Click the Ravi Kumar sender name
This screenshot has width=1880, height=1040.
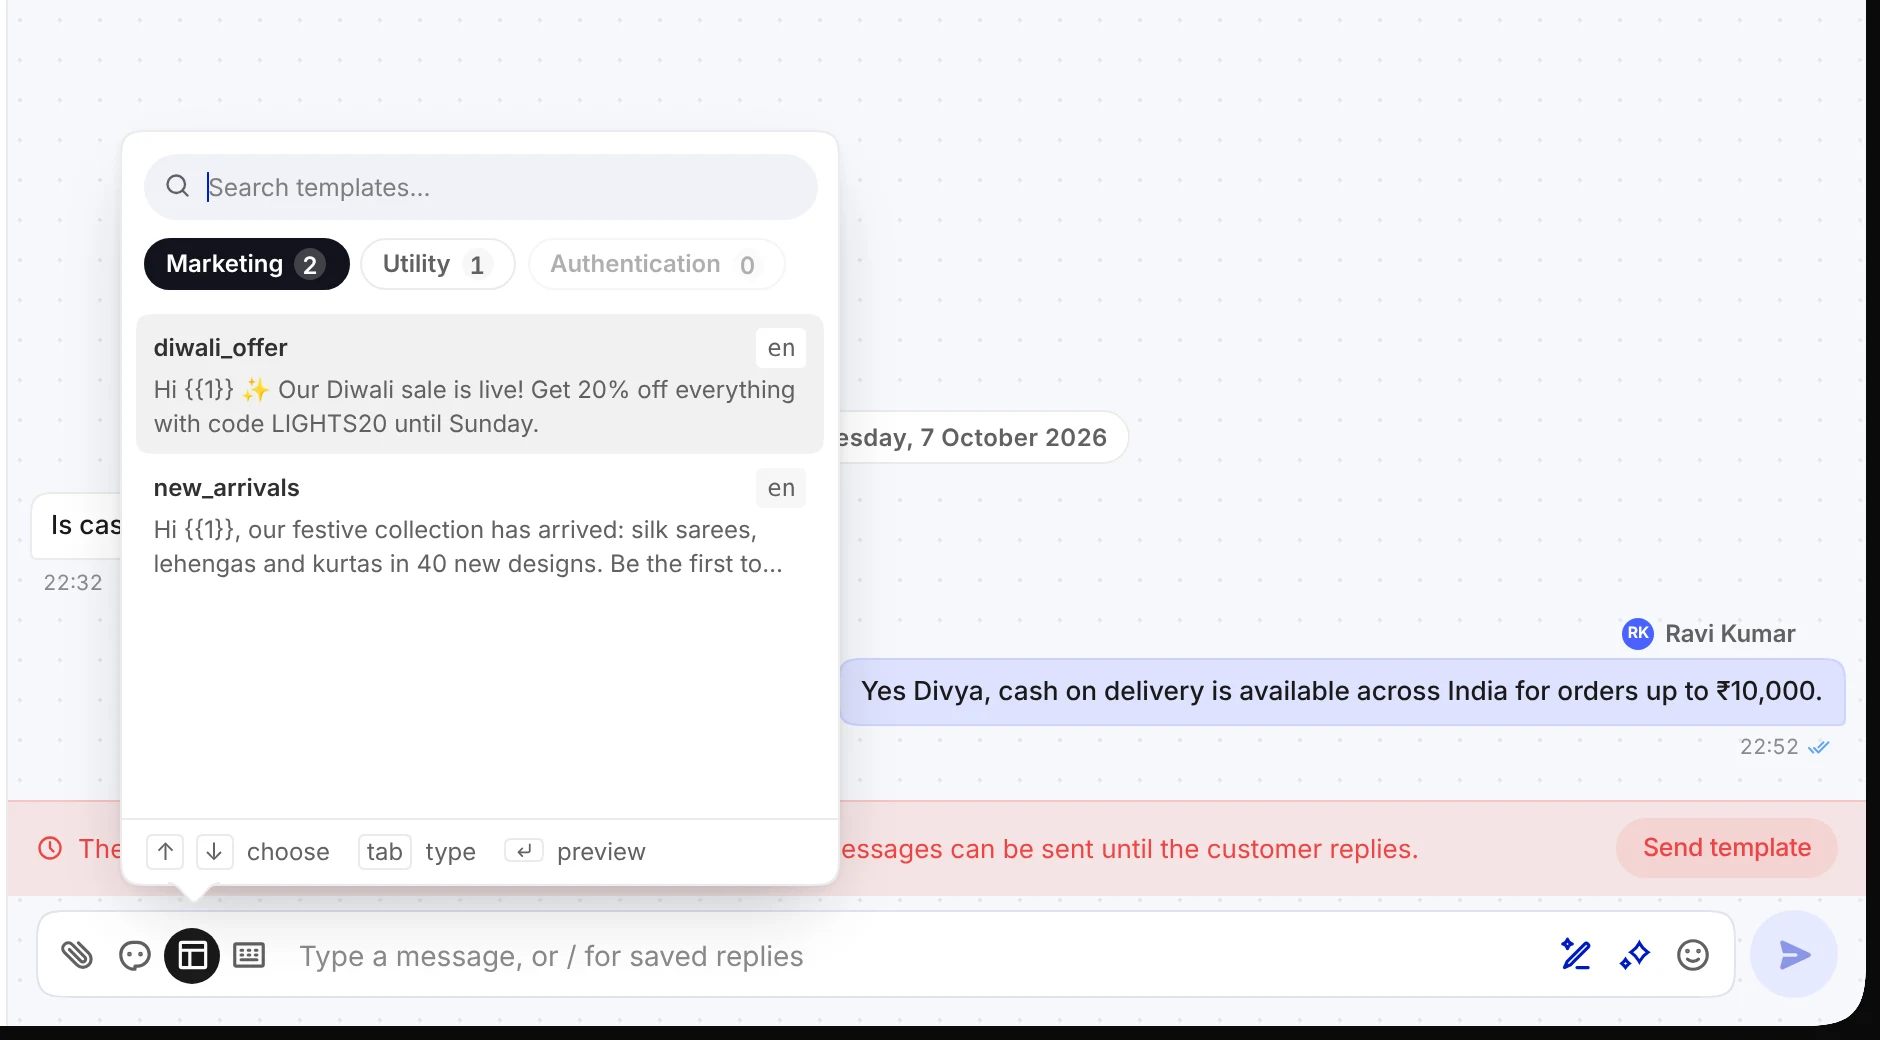(1730, 633)
